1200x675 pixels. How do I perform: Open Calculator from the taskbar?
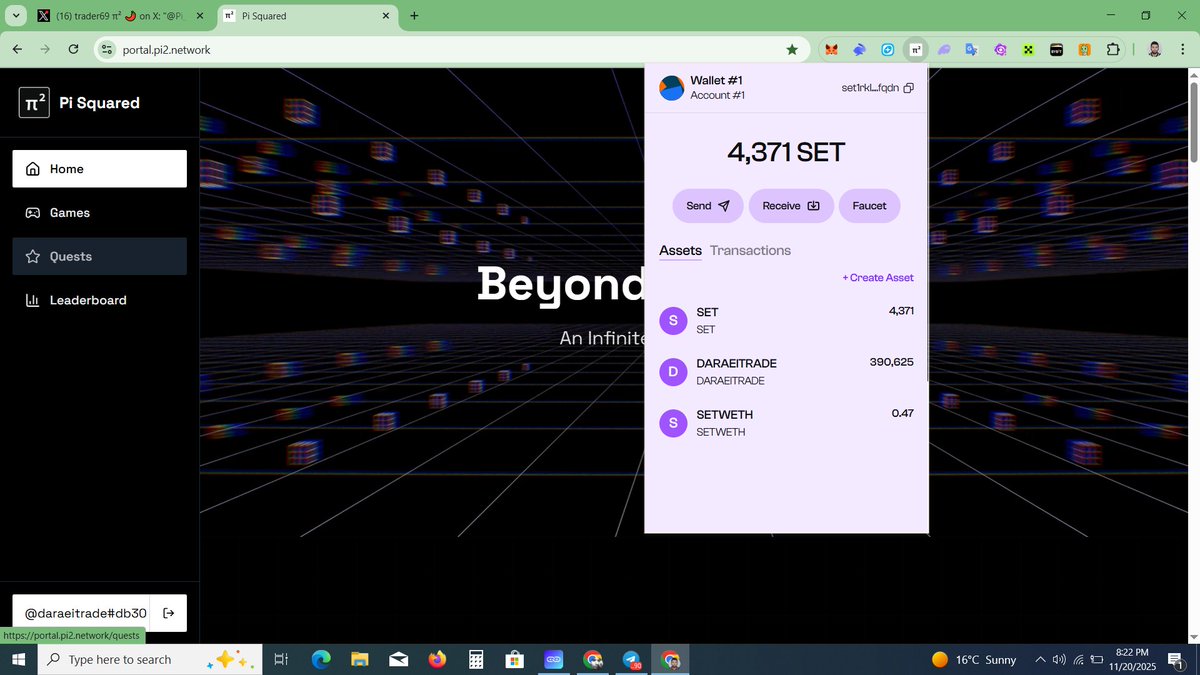click(476, 660)
